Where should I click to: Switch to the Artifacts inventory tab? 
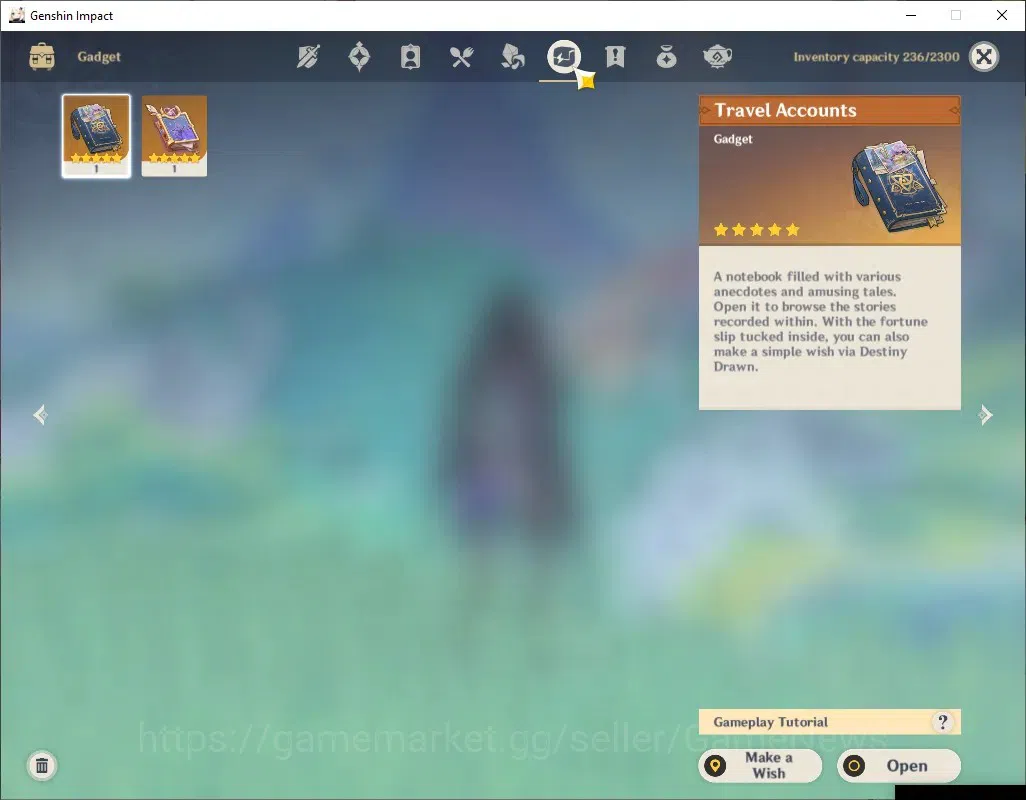click(x=359, y=57)
